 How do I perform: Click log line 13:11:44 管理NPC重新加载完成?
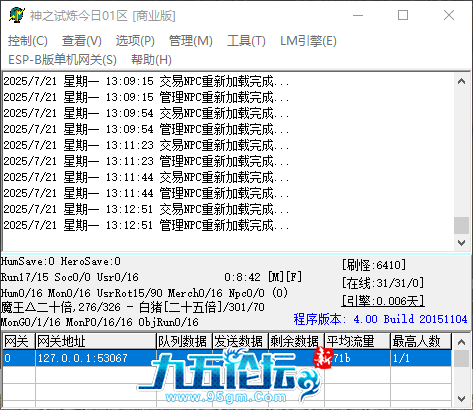point(146,193)
